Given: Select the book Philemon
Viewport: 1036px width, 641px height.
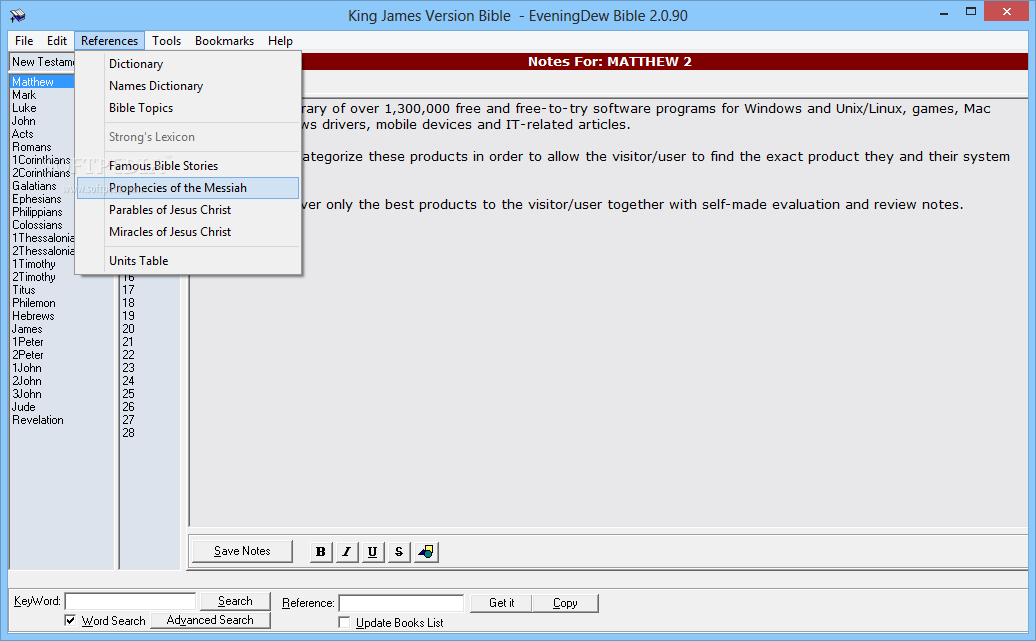Looking at the screenshot, I should click(x=34, y=303).
